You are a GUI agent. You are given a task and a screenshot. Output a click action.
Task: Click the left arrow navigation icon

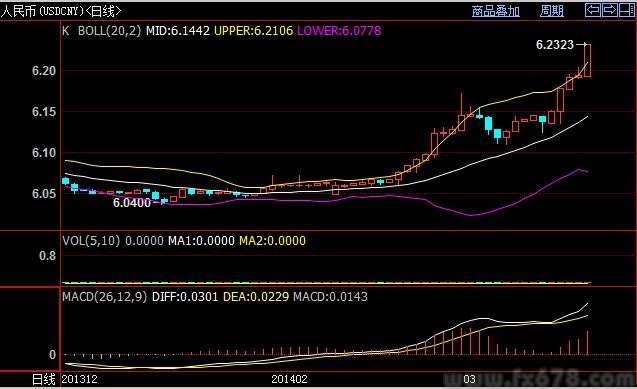tap(593, 10)
